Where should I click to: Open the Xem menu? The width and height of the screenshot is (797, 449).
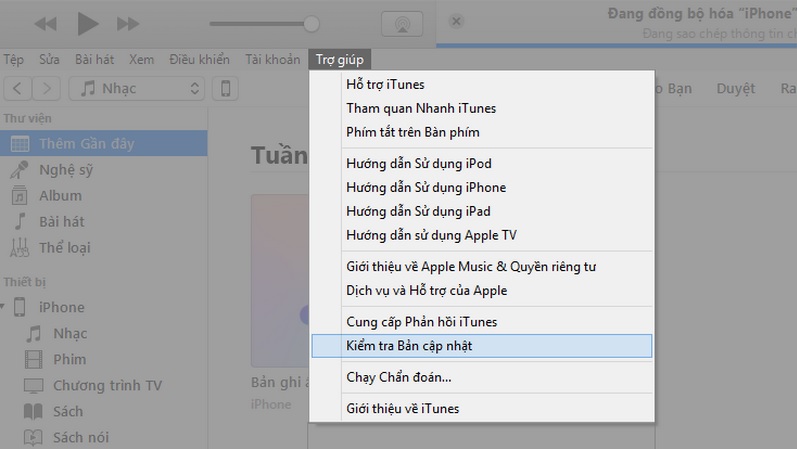141,59
